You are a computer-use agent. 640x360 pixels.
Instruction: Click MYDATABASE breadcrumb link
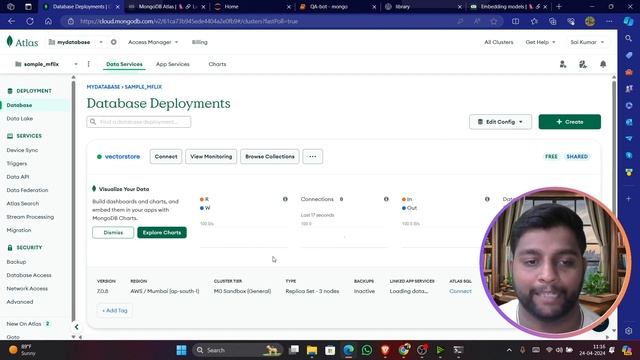coord(103,87)
